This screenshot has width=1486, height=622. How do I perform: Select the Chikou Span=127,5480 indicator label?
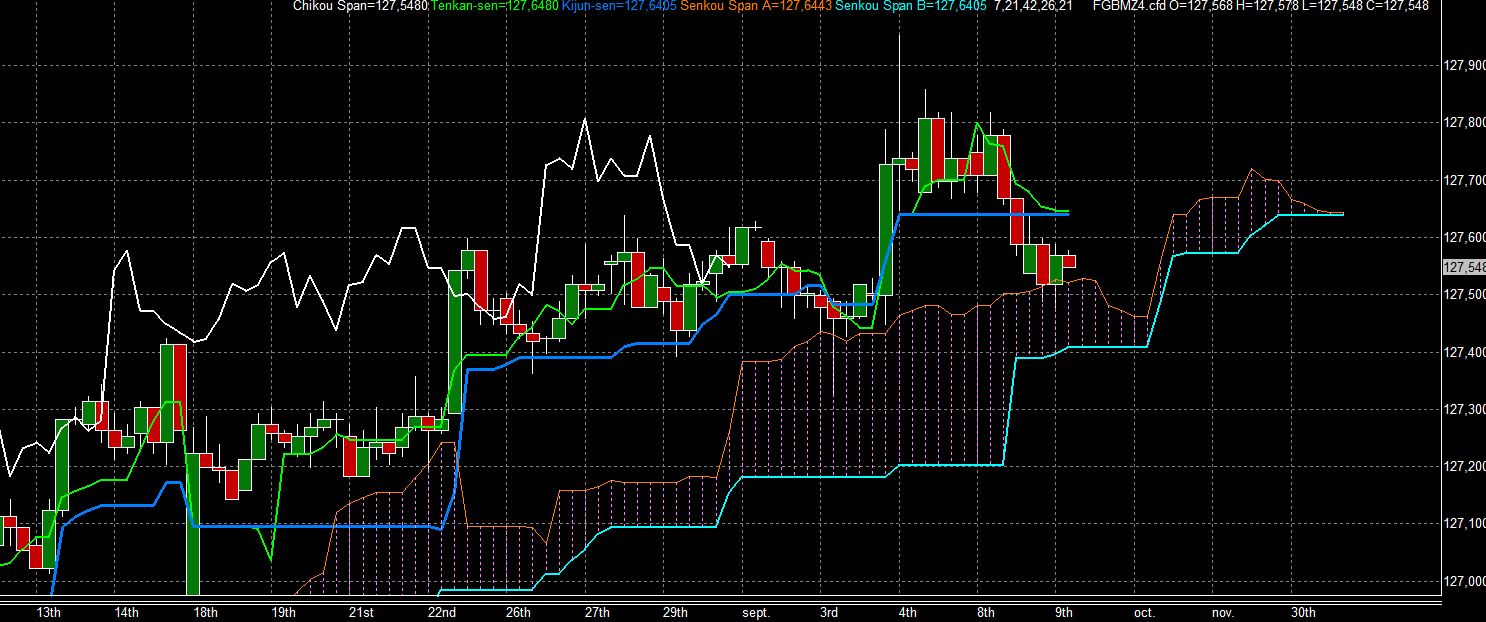point(360,6)
